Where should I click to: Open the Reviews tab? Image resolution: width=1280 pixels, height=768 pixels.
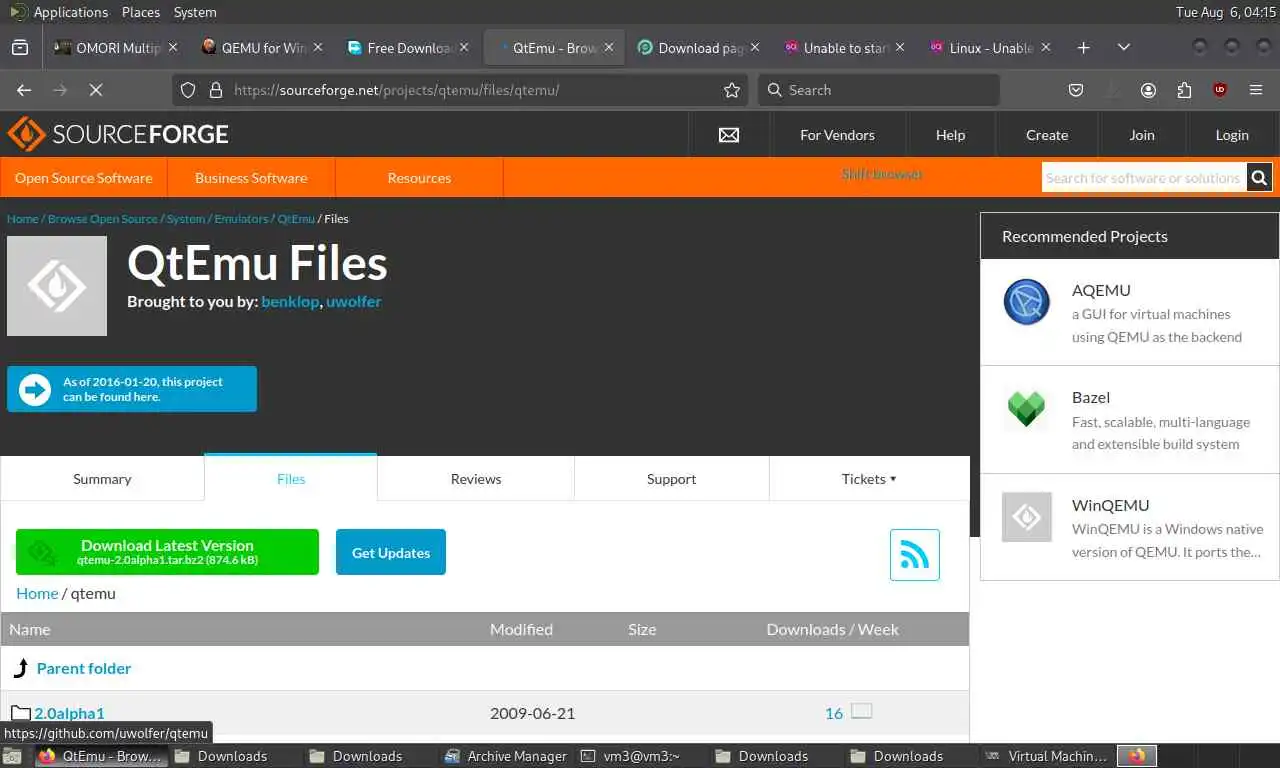coord(476,479)
